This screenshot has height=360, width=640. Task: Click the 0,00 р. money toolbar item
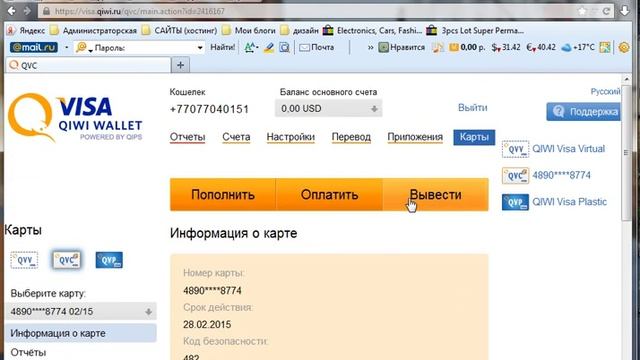[x=467, y=47]
